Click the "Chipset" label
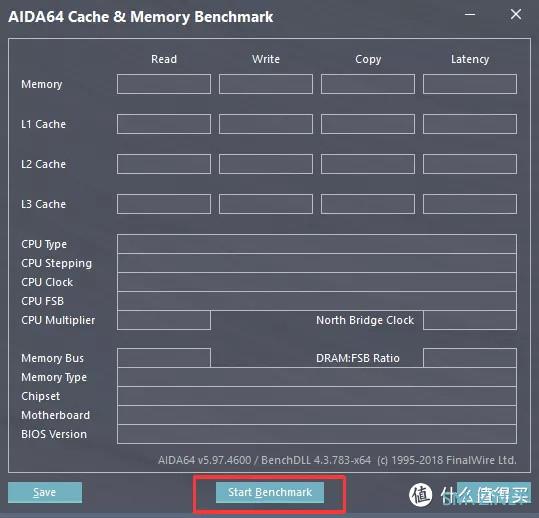Screen dimensions: 539x518 41,396
